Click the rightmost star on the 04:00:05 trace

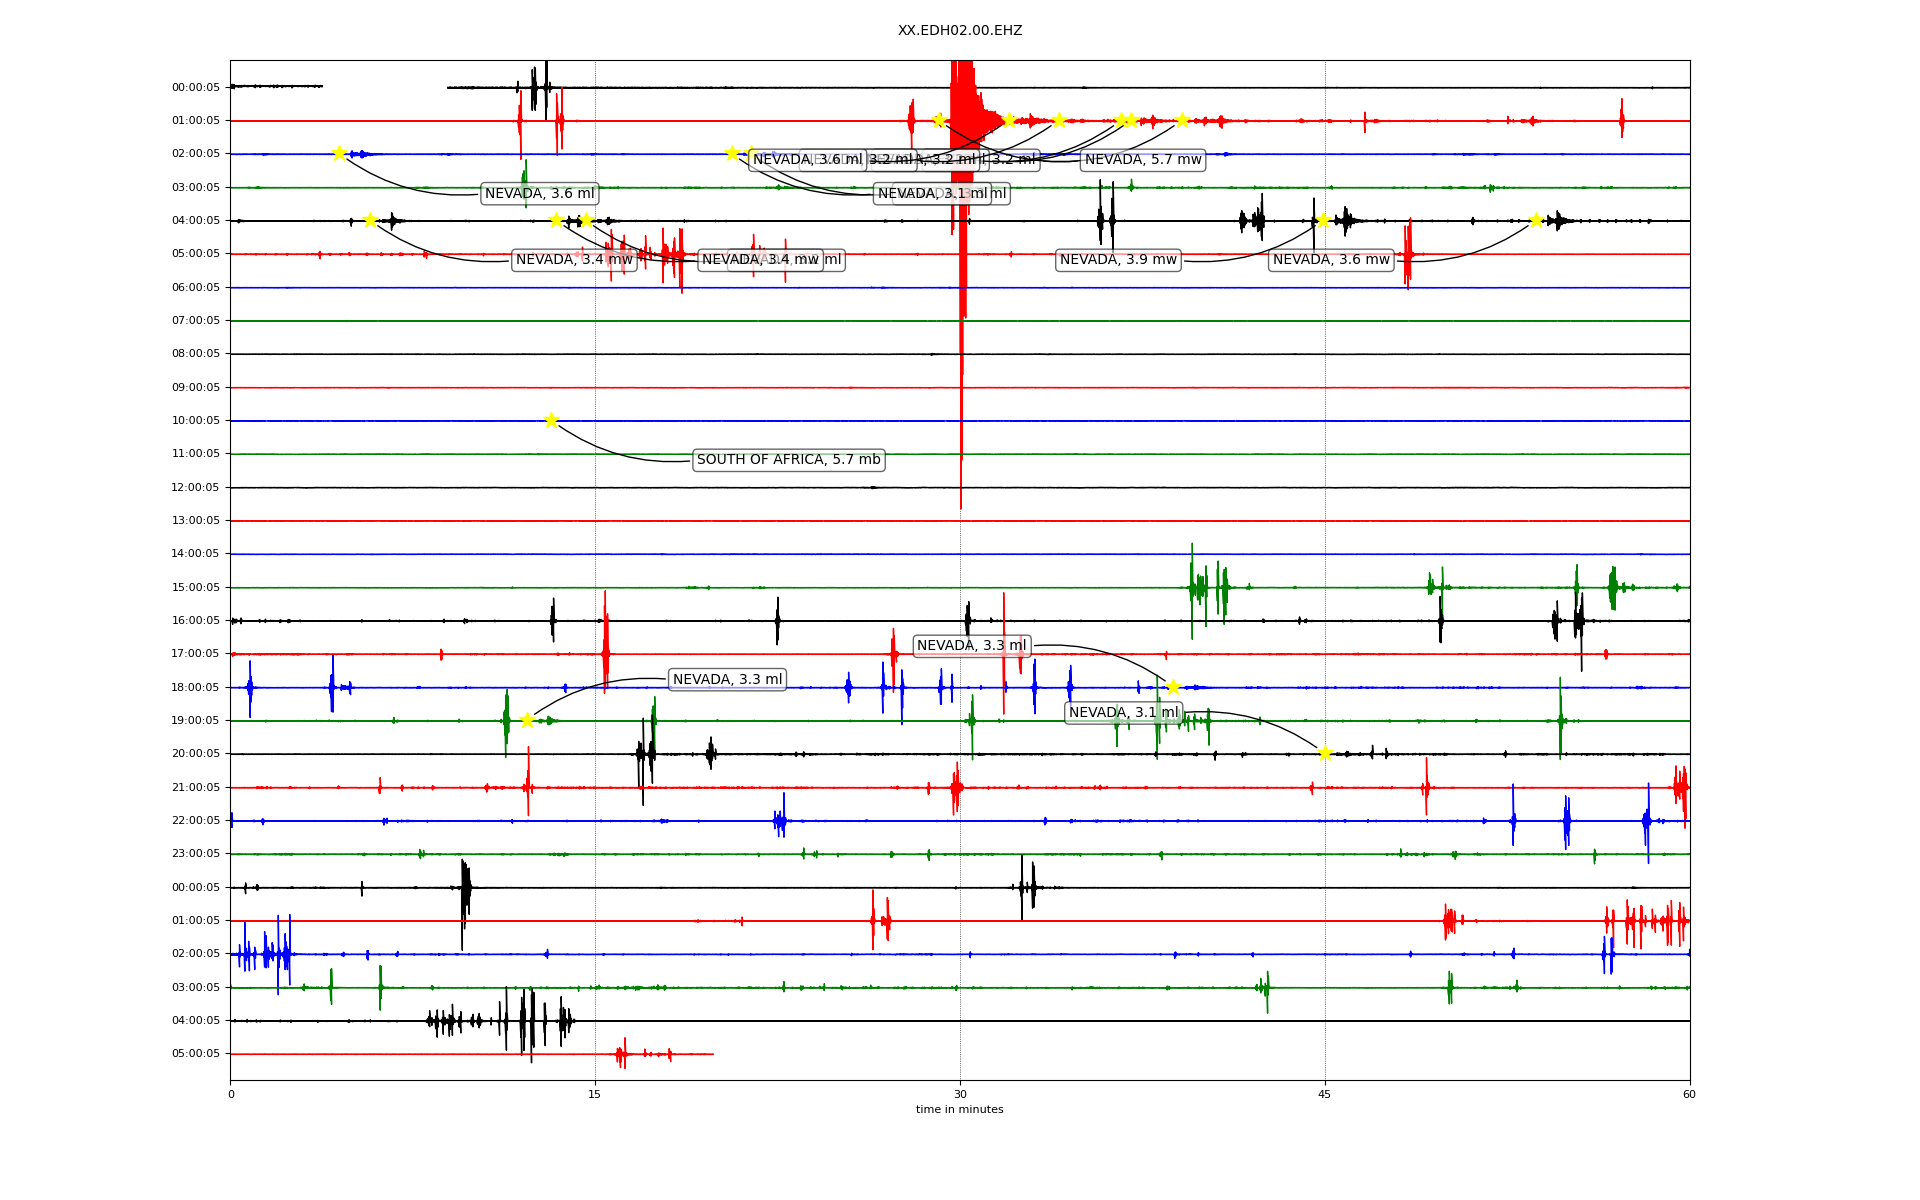tap(1536, 220)
